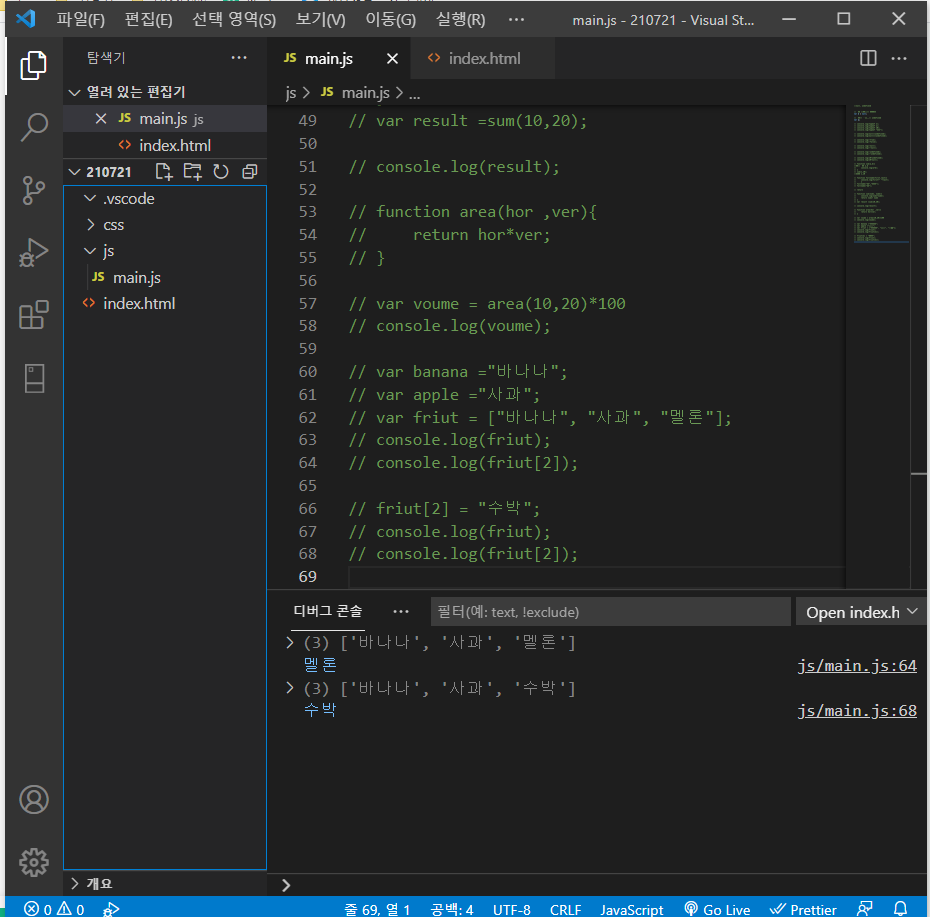
Task: Select the debug console (디버그 콘솔) panel tab
Action: pyautogui.click(x=327, y=611)
